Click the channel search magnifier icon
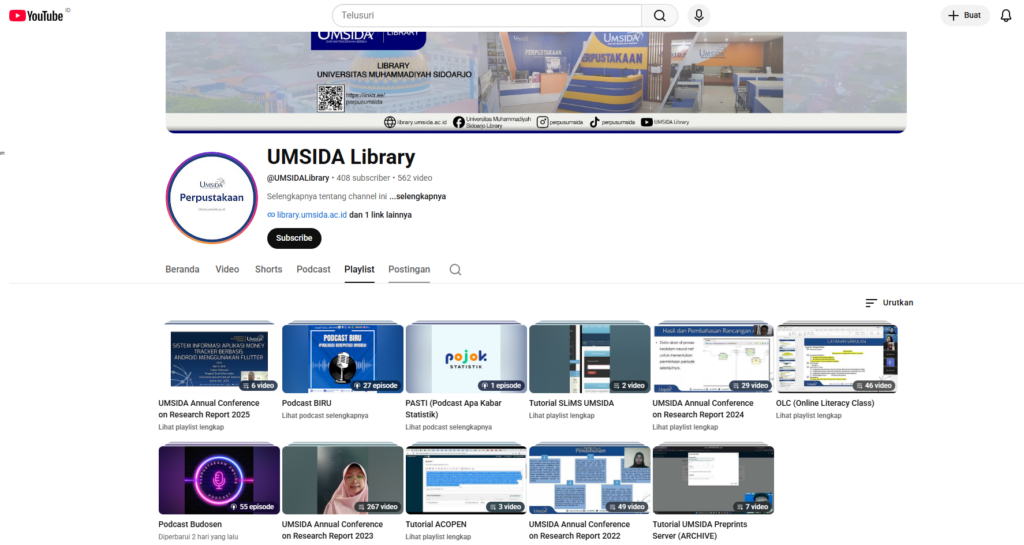Screen dimensions: 1024x545 coord(455,270)
